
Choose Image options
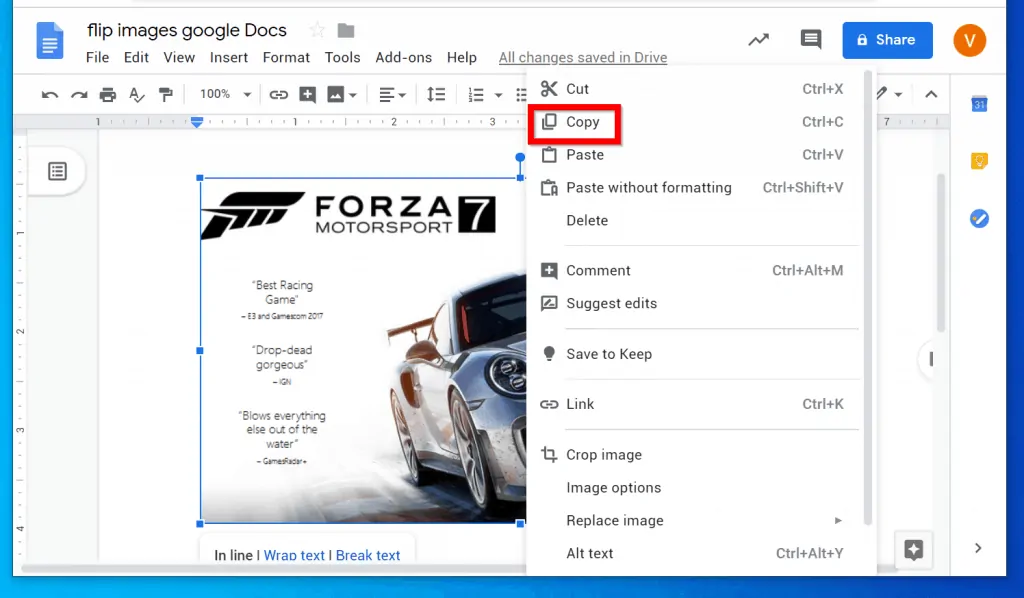pos(695,488)
